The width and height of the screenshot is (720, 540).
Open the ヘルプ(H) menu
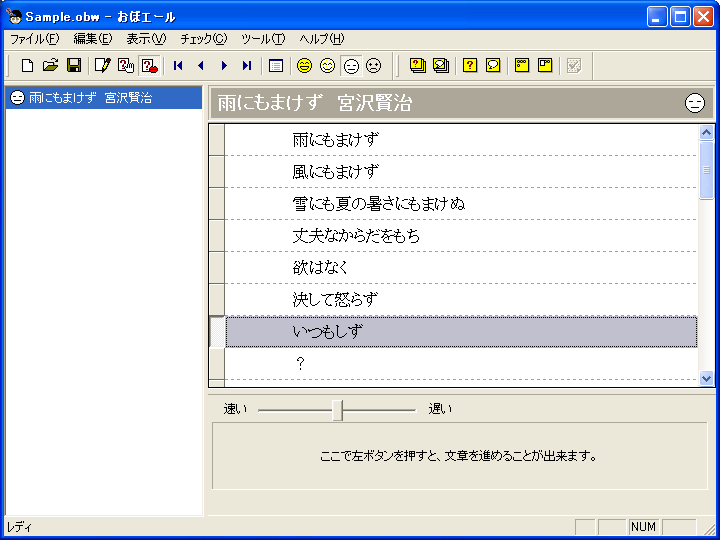point(321,39)
